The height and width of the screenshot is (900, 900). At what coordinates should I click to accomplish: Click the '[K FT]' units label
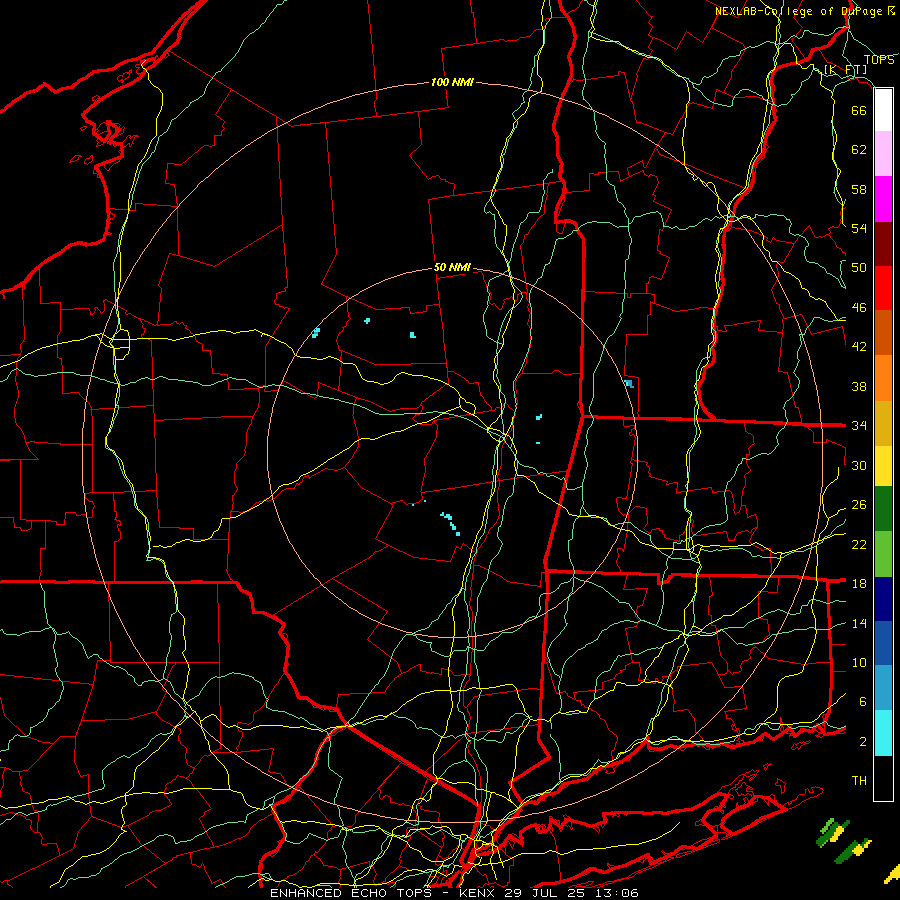tap(845, 70)
